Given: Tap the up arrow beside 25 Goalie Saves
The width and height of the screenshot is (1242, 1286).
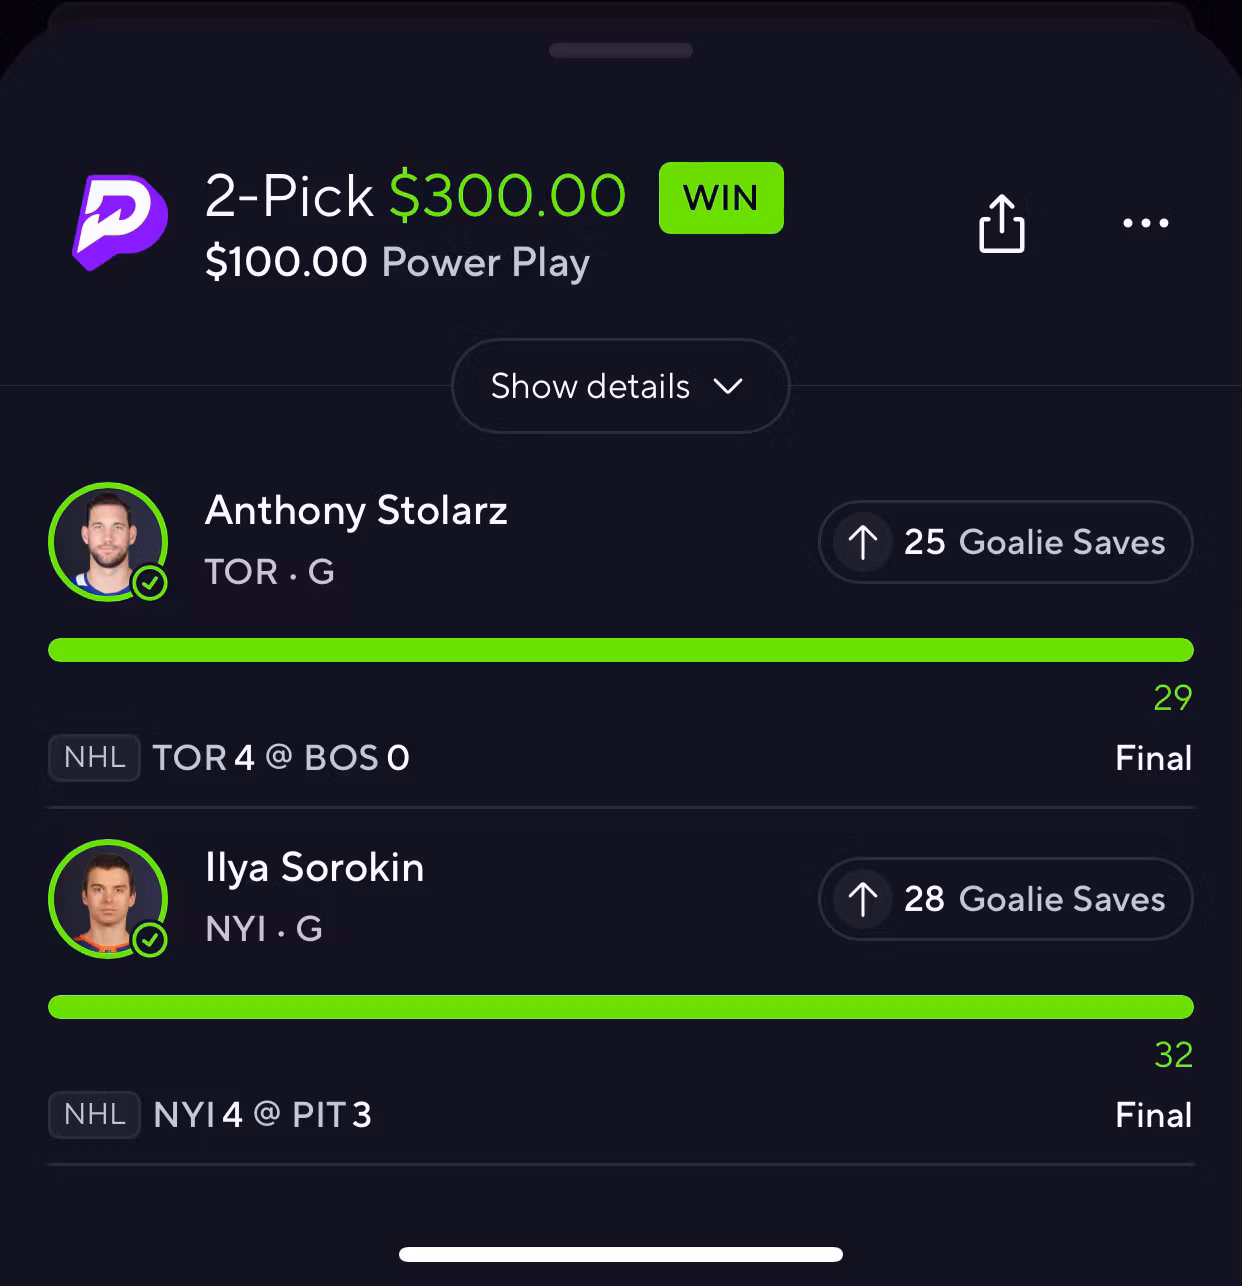Looking at the screenshot, I should pos(863,542).
